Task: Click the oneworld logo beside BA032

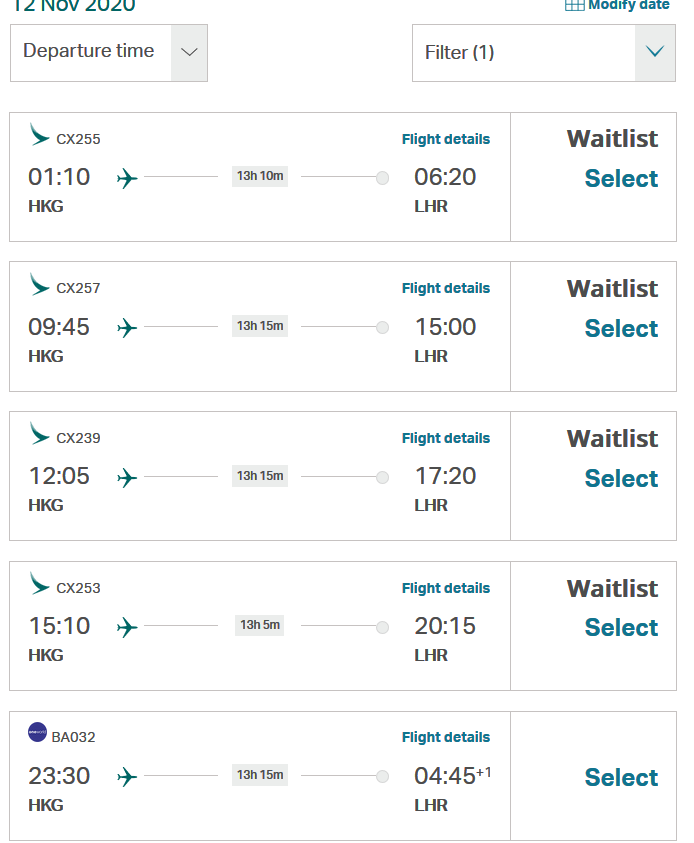Action: click(38, 732)
